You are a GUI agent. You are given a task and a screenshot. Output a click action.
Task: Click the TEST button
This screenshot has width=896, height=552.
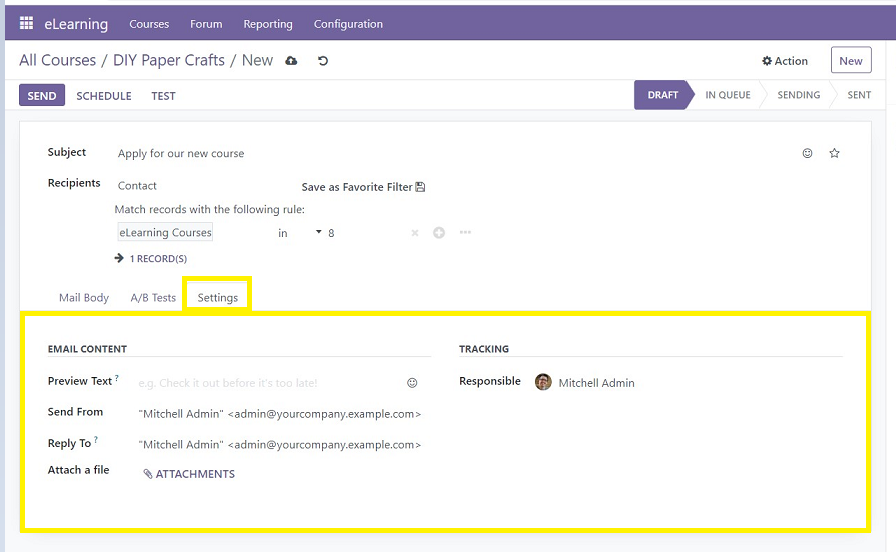click(163, 96)
